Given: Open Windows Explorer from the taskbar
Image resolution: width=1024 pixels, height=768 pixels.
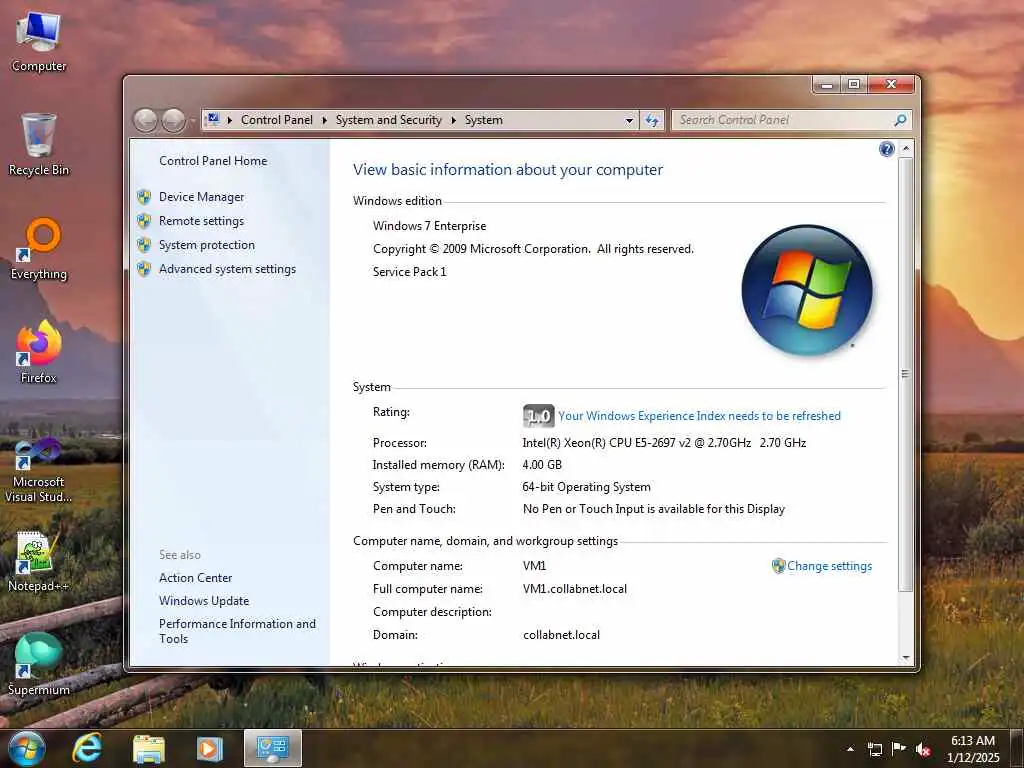Looking at the screenshot, I should click(x=149, y=748).
